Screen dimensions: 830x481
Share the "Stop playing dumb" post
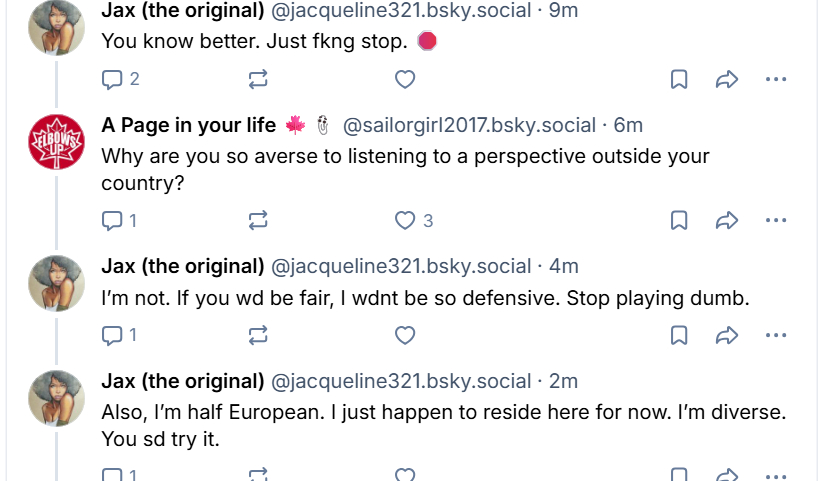(727, 335)
